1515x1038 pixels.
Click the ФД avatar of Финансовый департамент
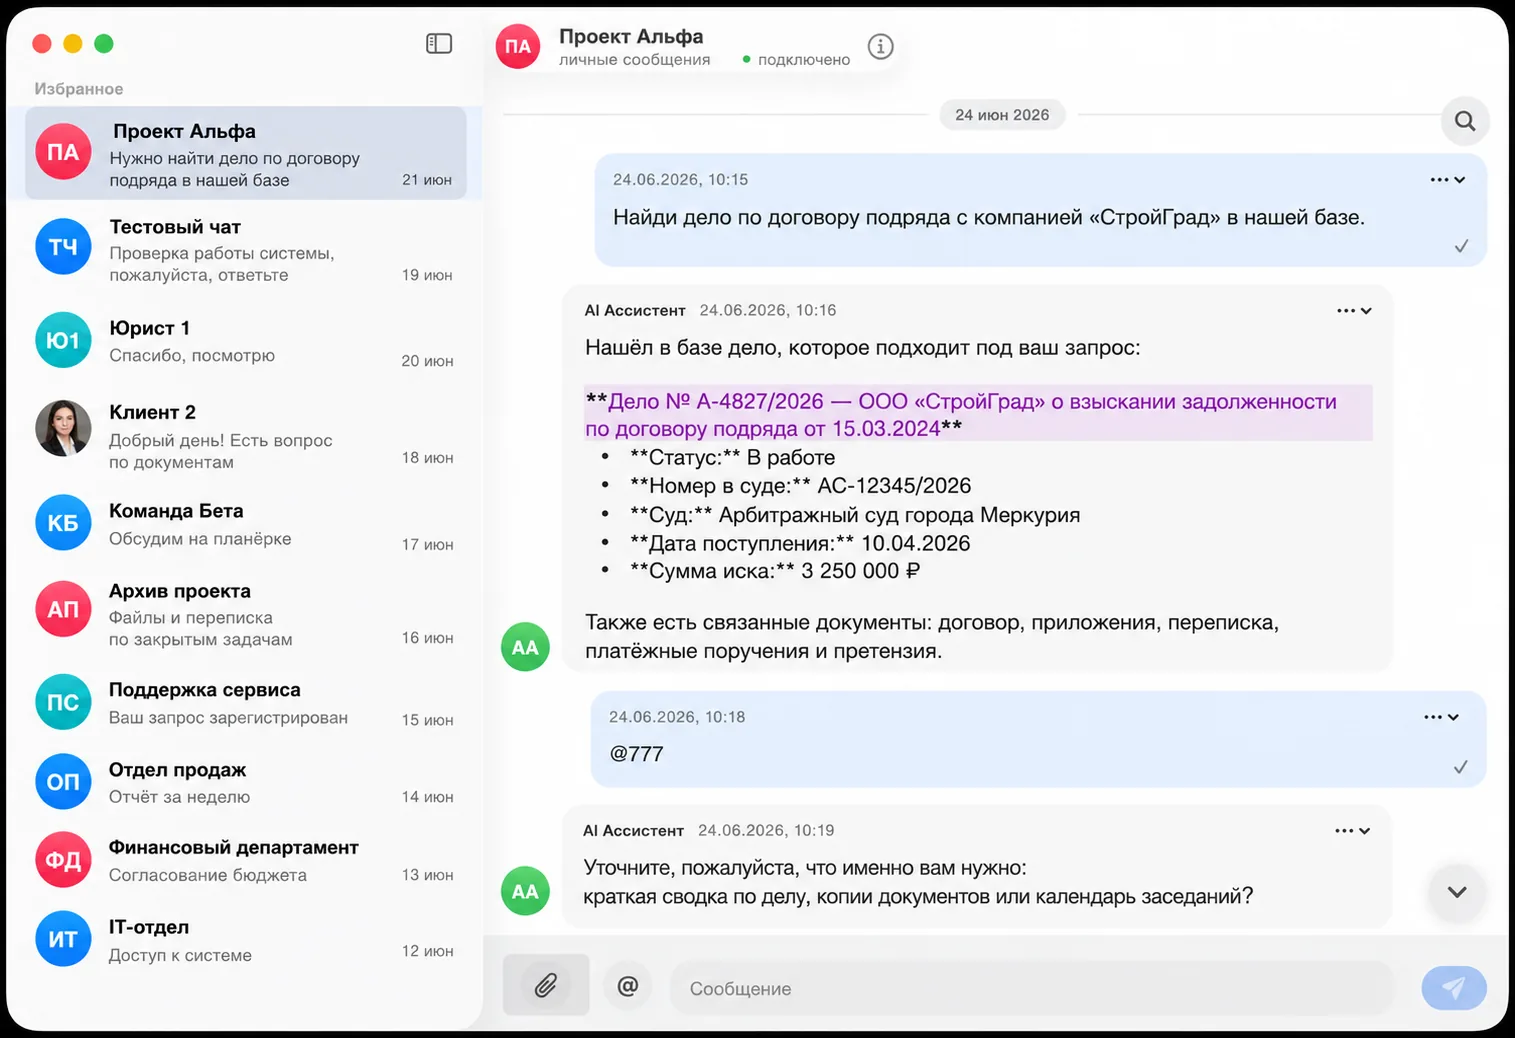pos(63,860)
